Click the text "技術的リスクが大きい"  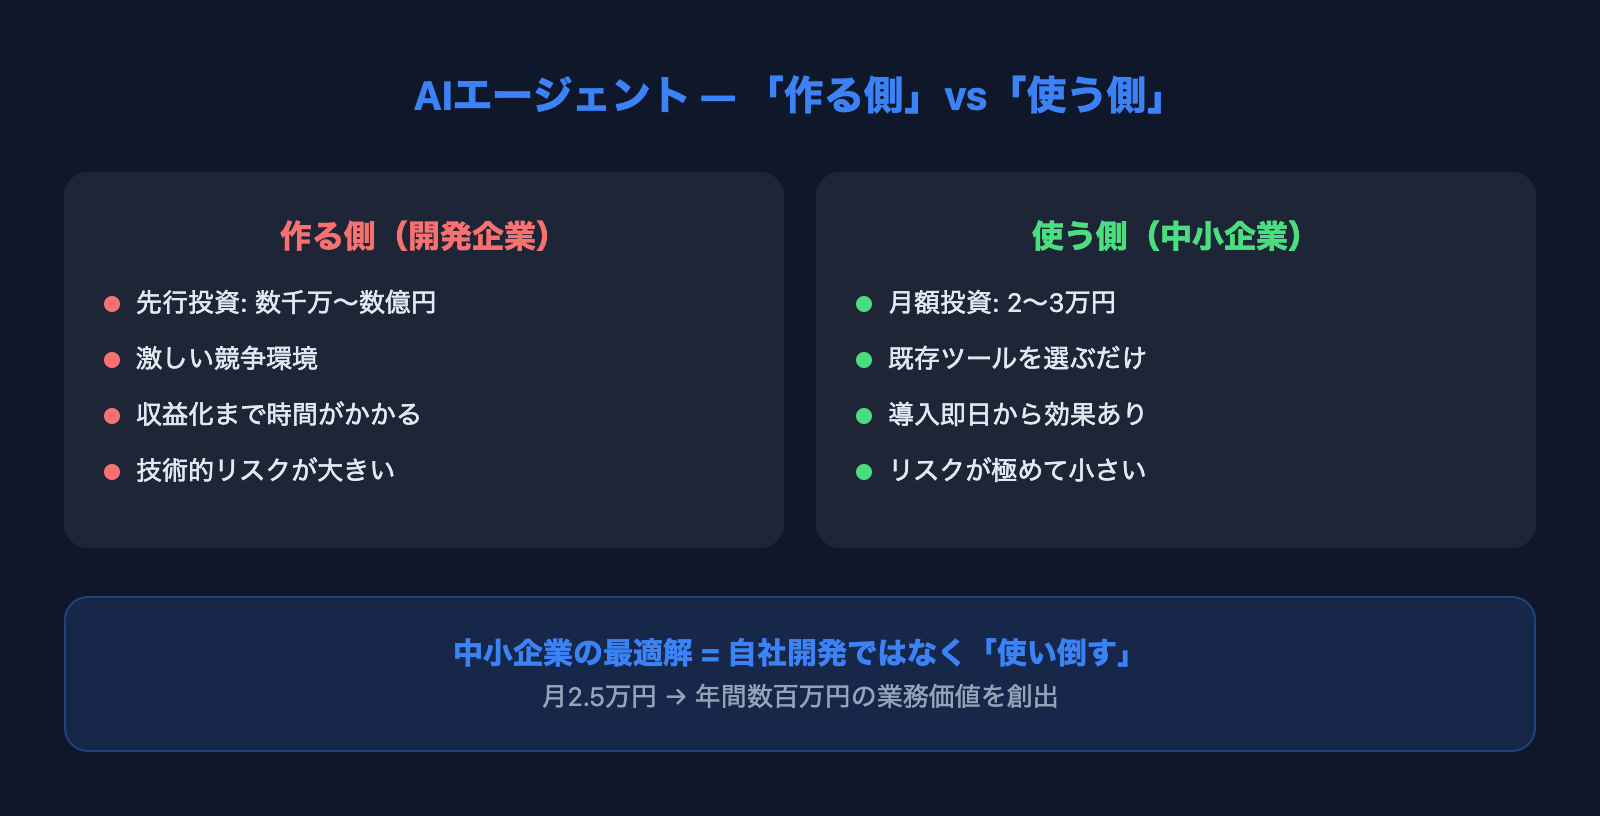tap(266, 471)
